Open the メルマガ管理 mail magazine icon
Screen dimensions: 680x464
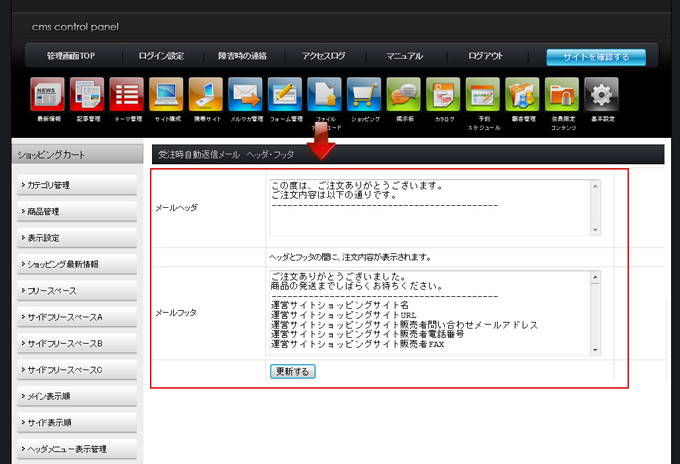(245, 94)
